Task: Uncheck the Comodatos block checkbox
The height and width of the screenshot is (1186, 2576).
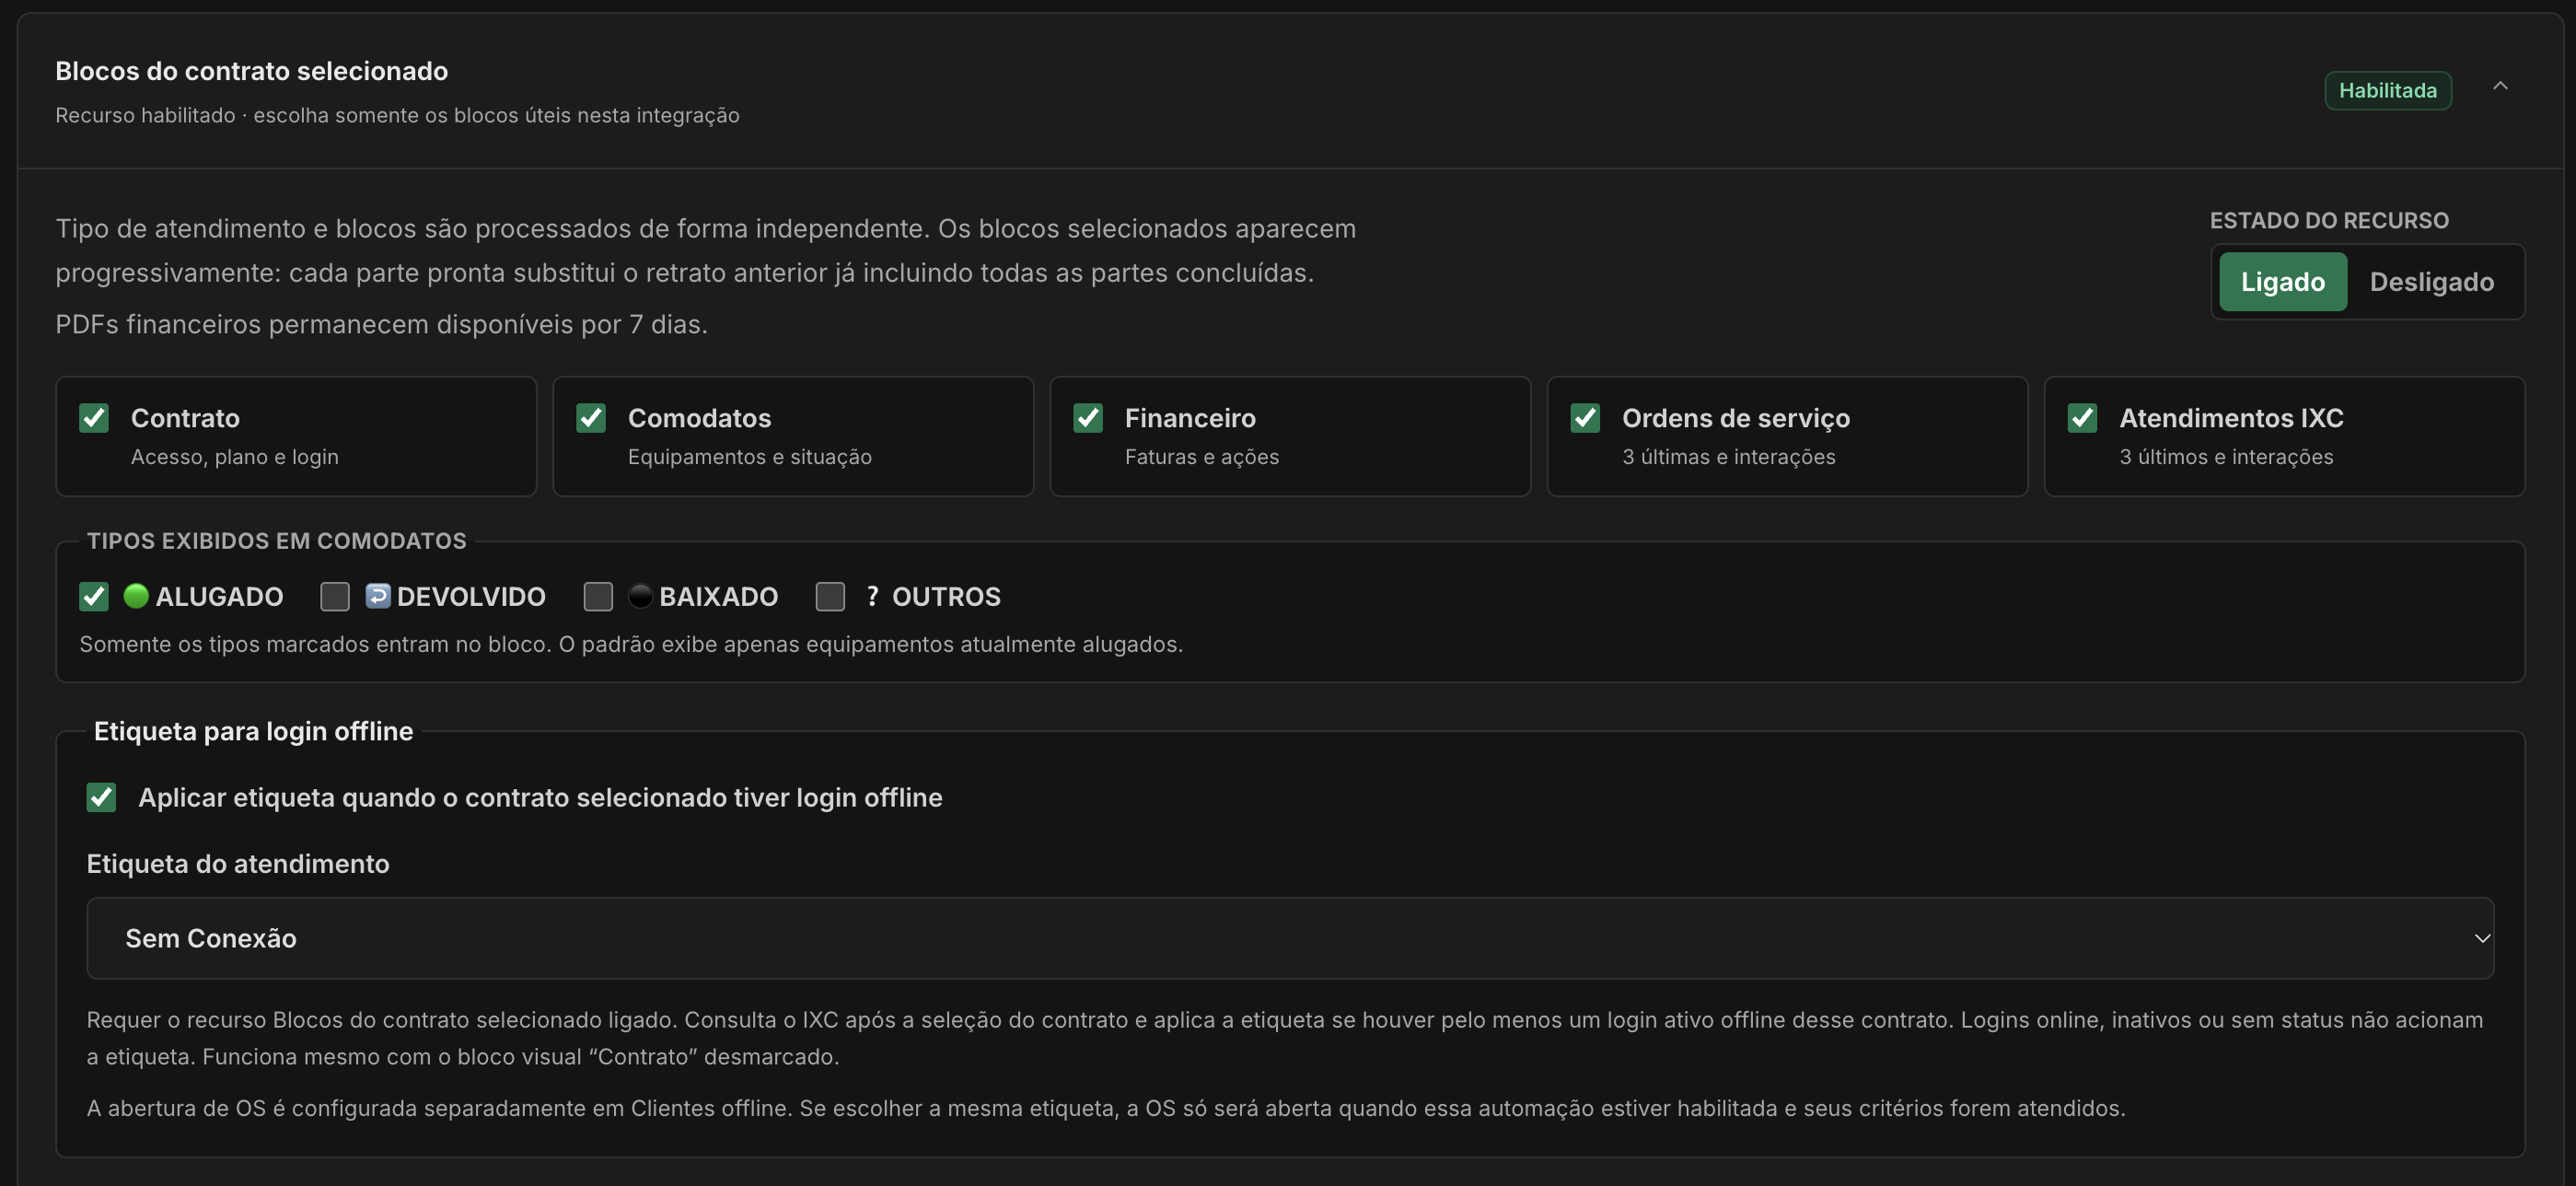Action: (591, 418)
